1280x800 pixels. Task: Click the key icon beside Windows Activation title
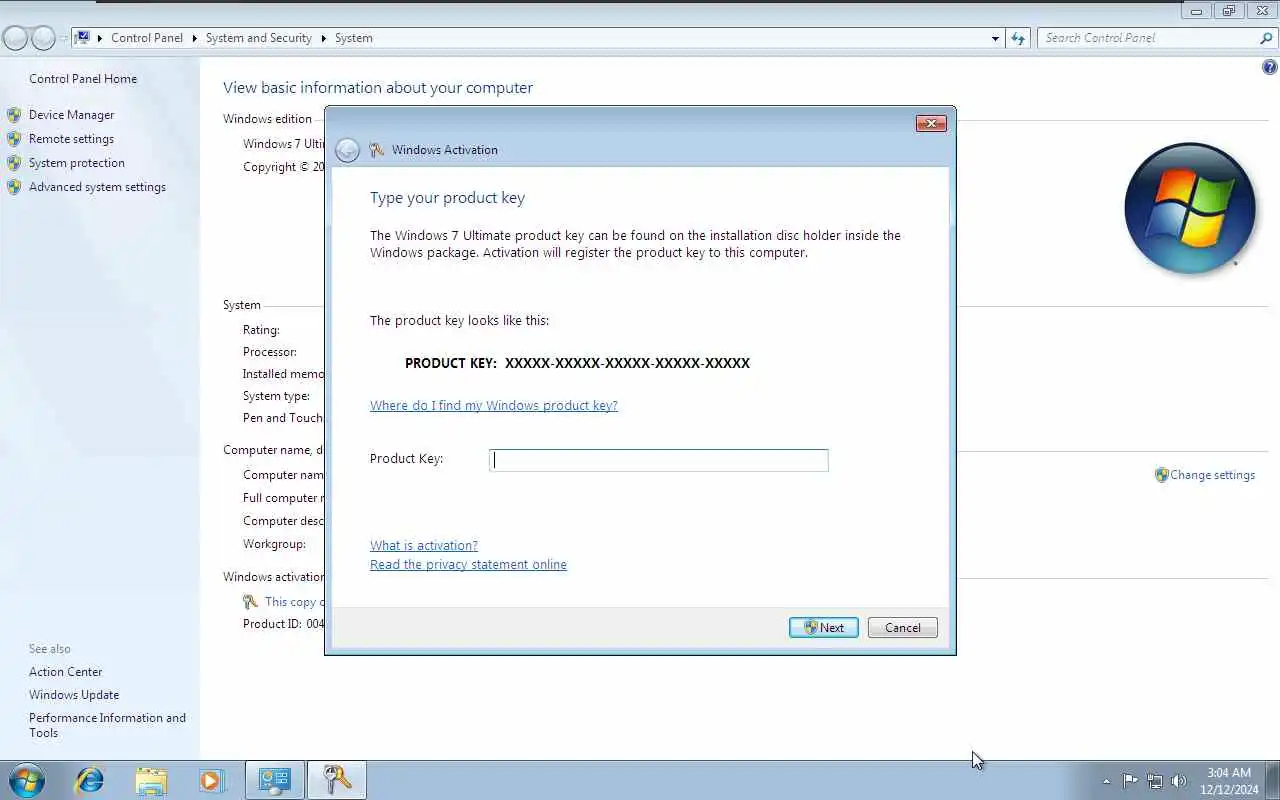tap(377, 150)
